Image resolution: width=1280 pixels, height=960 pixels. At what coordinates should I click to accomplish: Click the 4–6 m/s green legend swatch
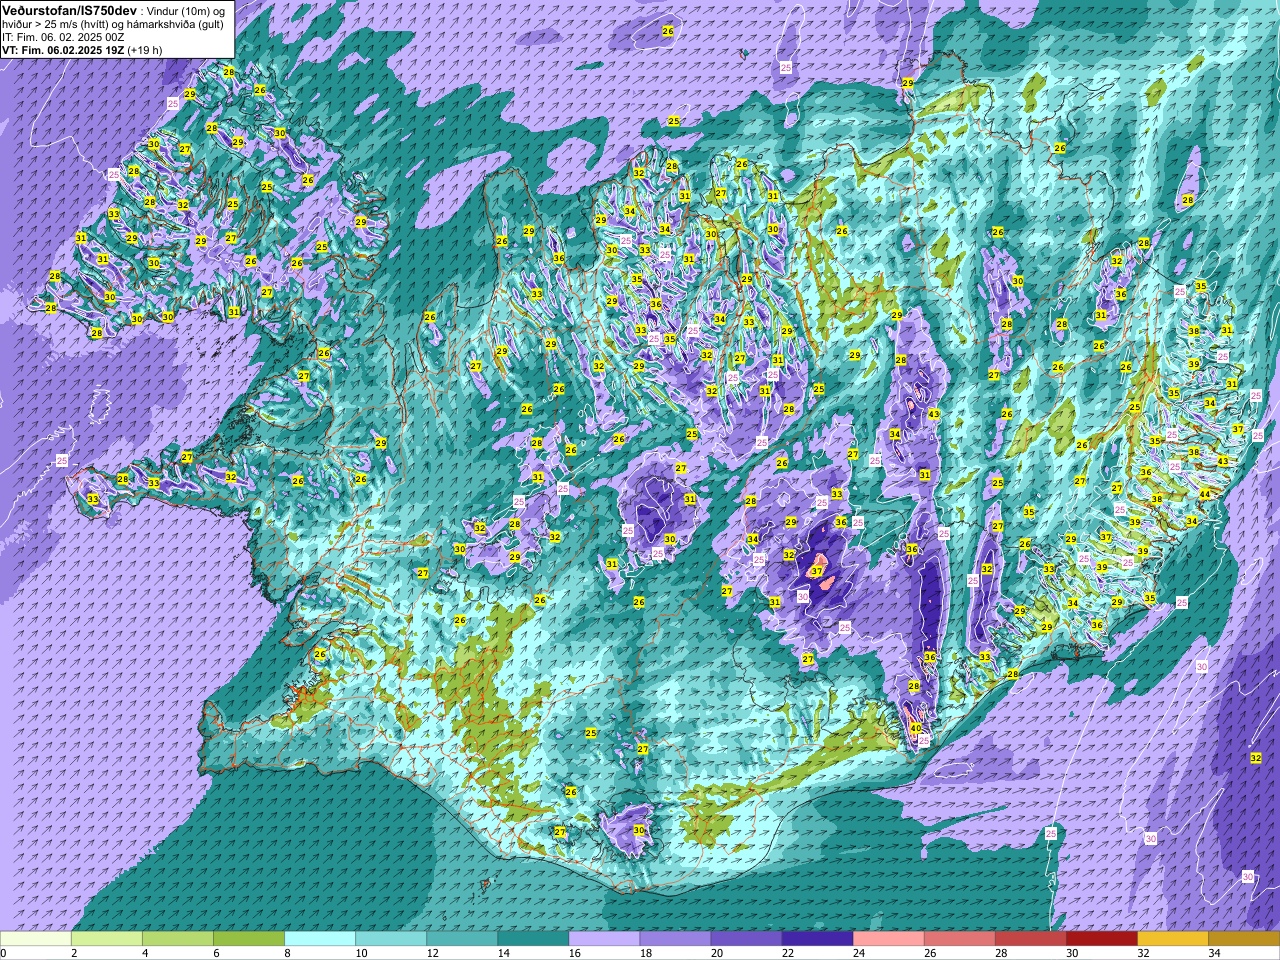tap(178, 939)
